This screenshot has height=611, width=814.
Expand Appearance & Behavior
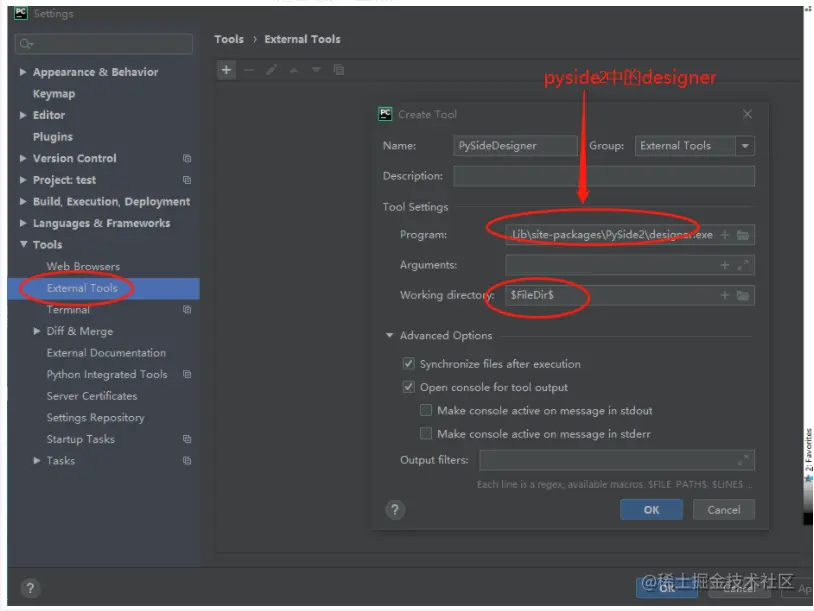point(23,72)
